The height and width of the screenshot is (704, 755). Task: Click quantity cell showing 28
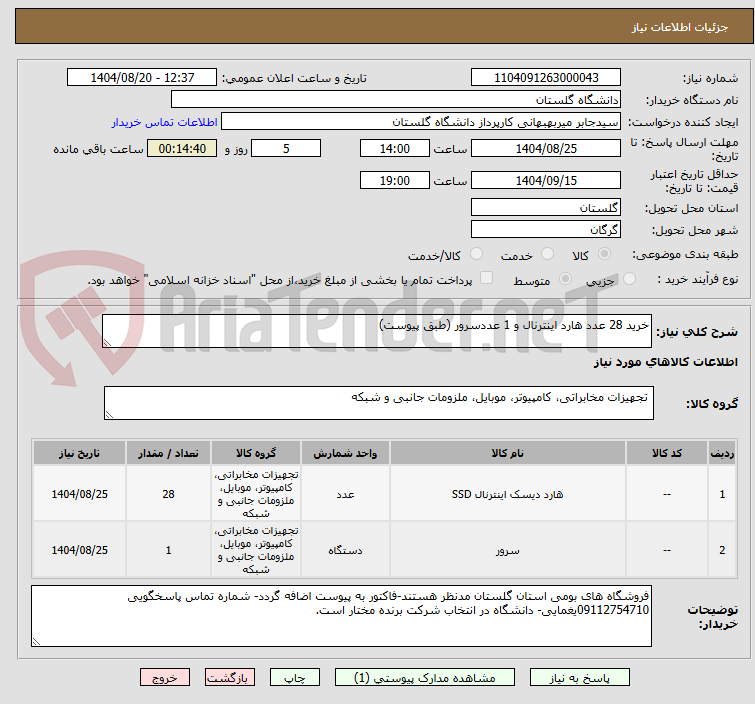(x=168, y=494)
